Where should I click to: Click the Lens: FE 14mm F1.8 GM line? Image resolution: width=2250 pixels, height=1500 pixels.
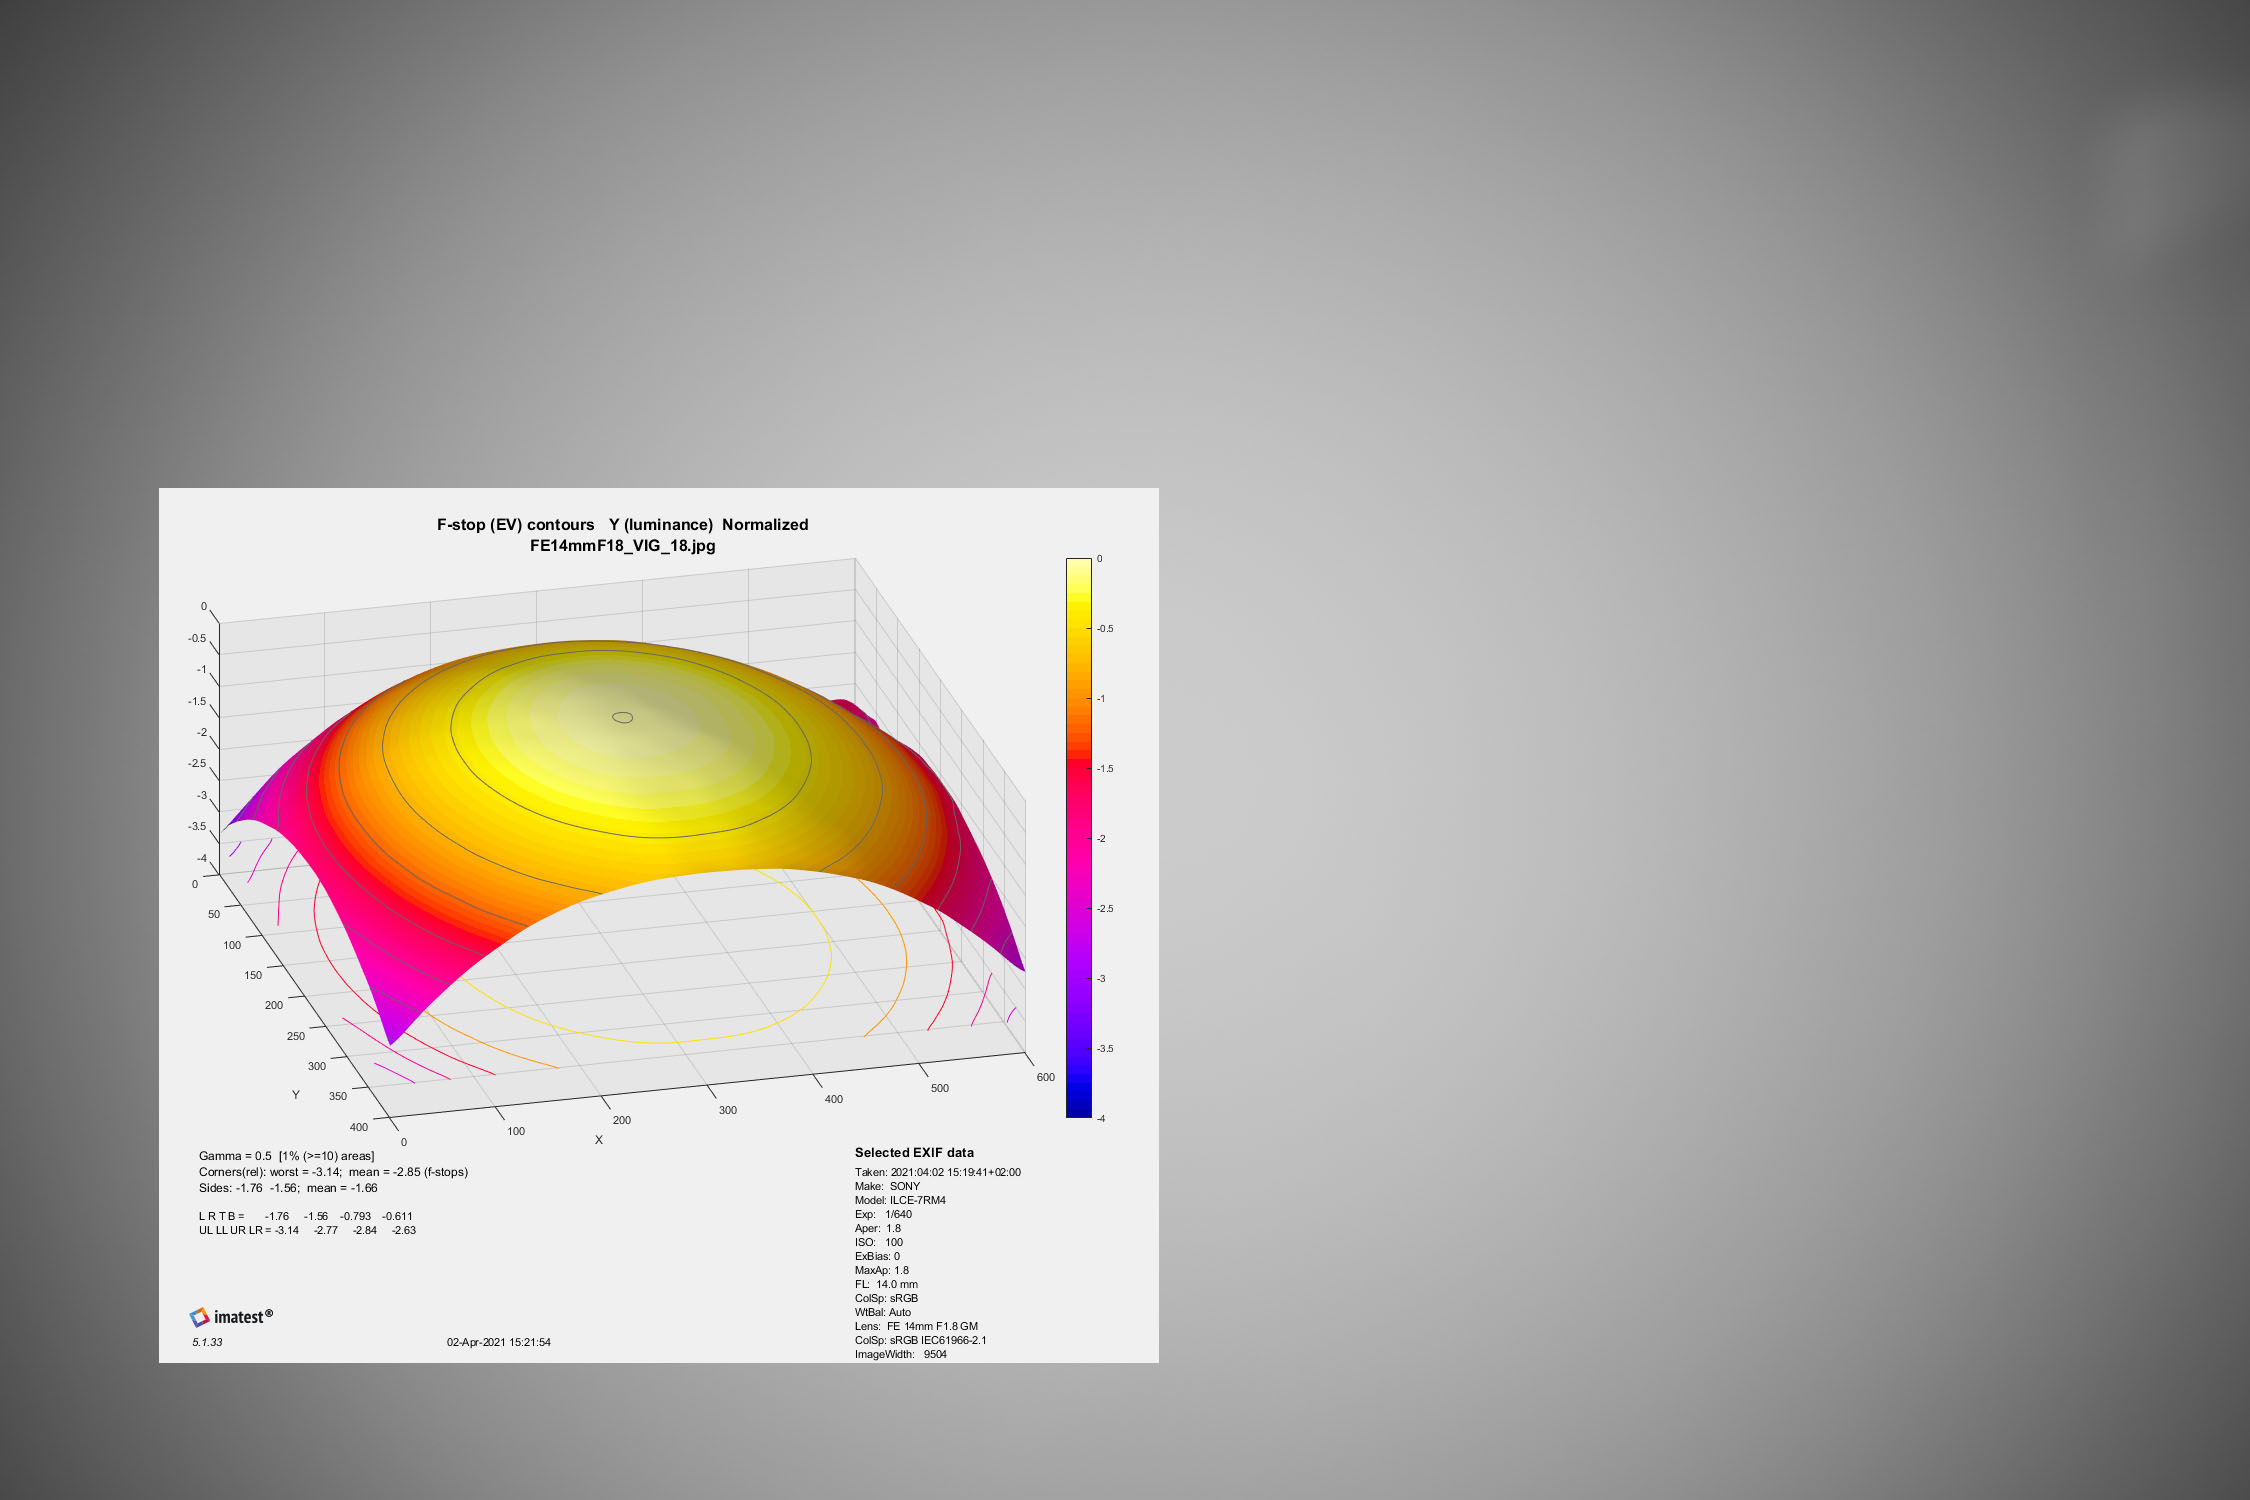pos(916,1326)
